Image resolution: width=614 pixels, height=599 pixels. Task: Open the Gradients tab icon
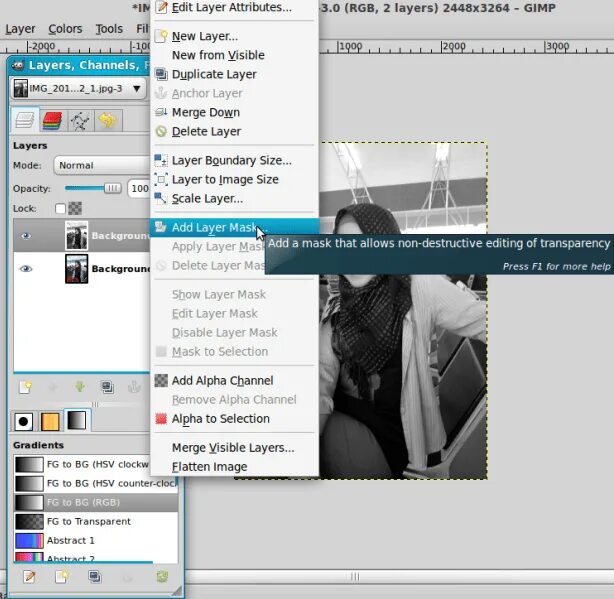(76, 420)
